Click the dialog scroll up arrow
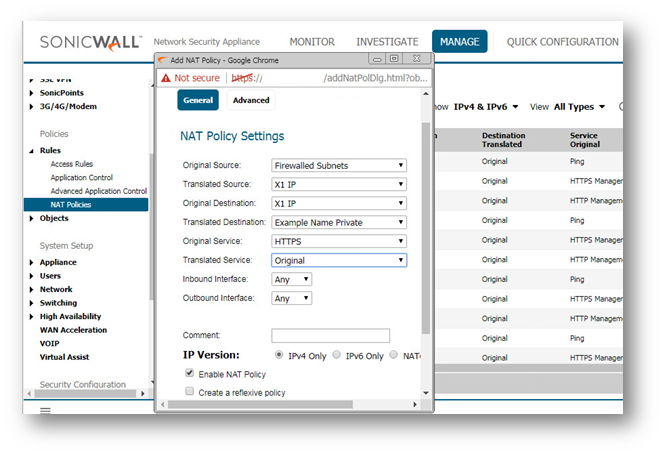Viewport: 665px width, 456px height. tap(426, 94)
